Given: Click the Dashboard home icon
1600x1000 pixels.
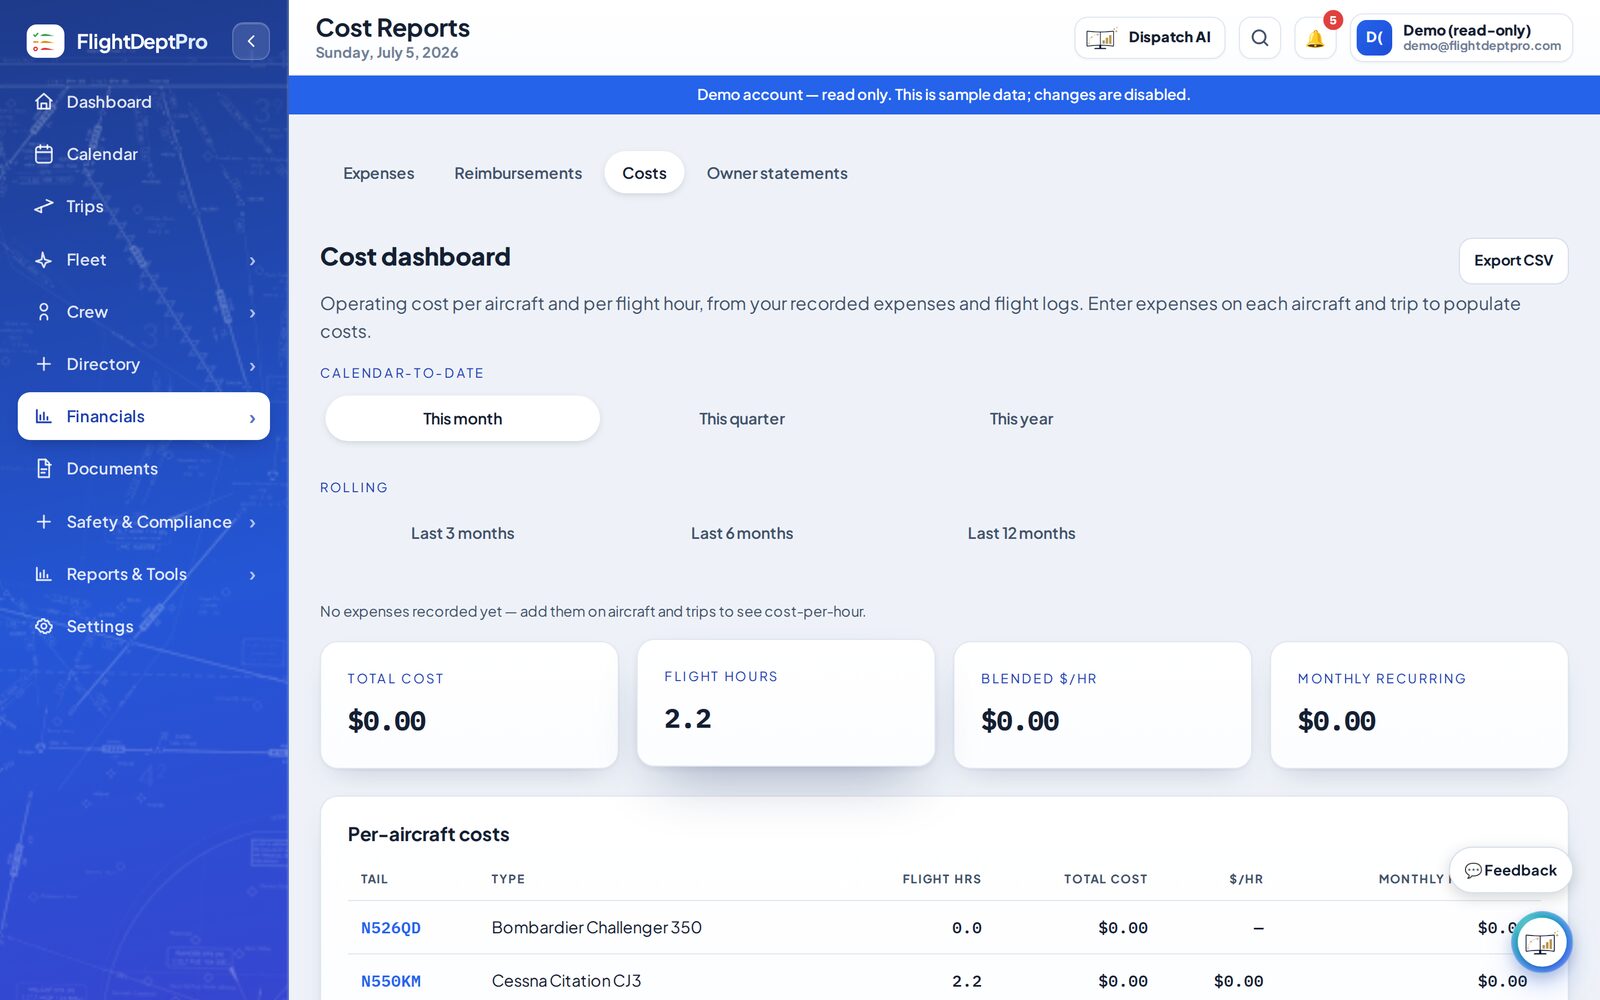Looking at the screenshot, I should click(x=43, y=102).
